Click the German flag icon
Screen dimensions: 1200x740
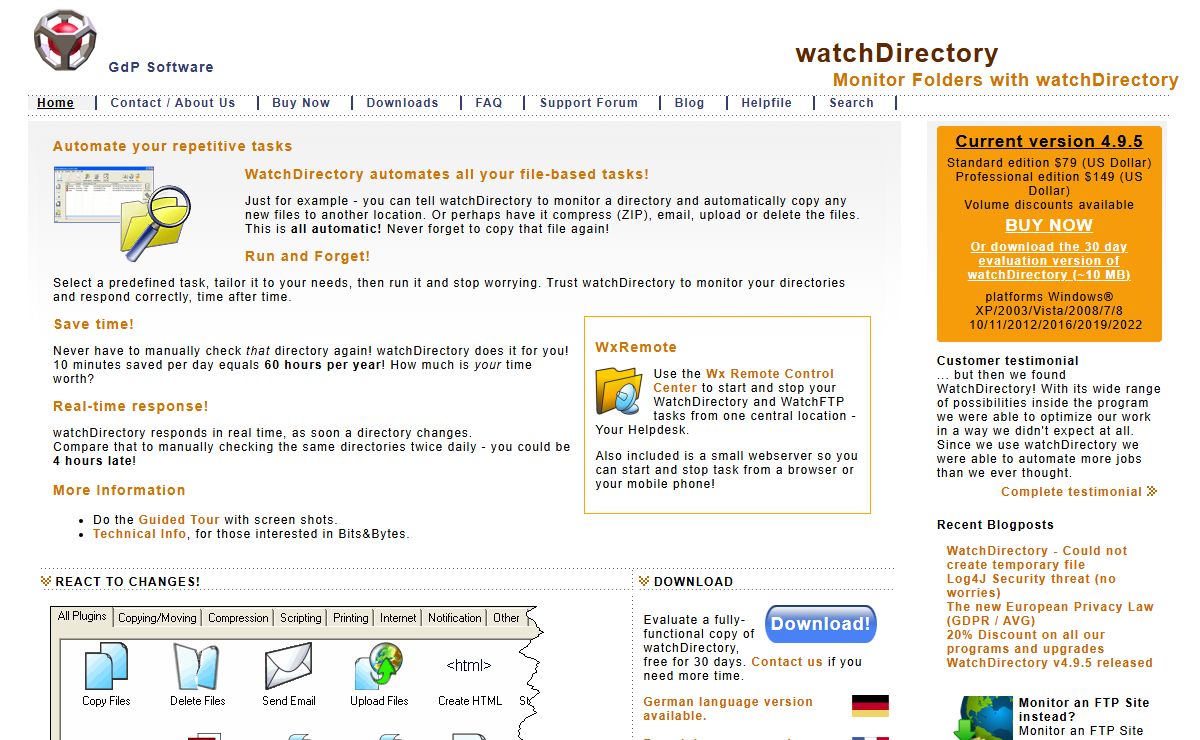point(870,706)
